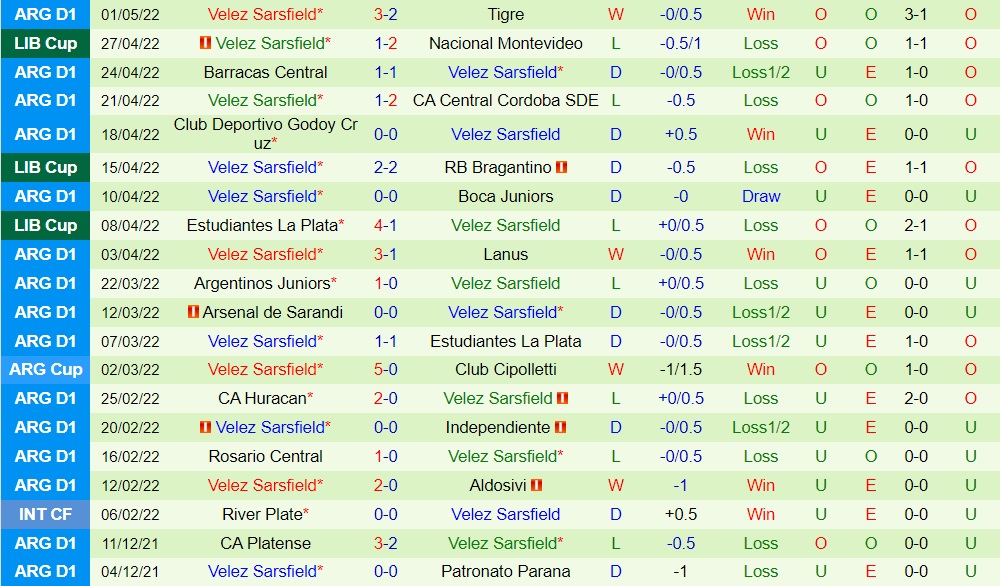
Task: Click the Club Cipolletti team name
Action: pyautogui.click(x=505, y=369)
